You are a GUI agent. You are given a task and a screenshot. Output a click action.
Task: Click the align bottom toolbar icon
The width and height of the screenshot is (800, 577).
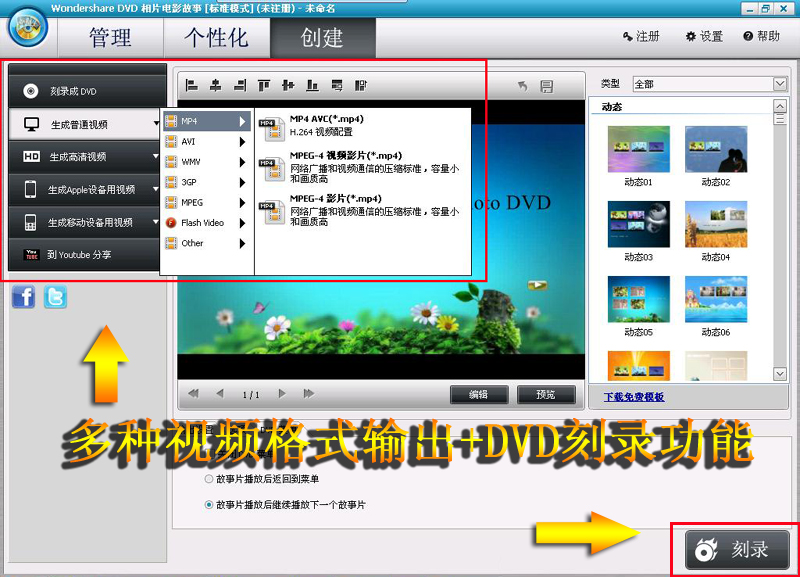pos(312,86)
